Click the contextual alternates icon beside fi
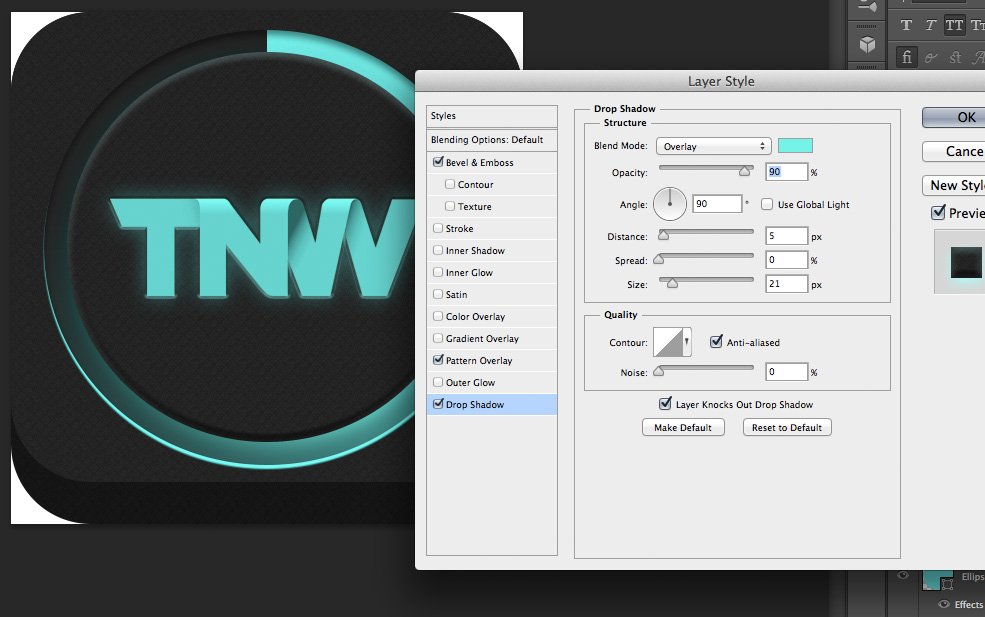The image size is (985, 617). (x=931, y=57)
